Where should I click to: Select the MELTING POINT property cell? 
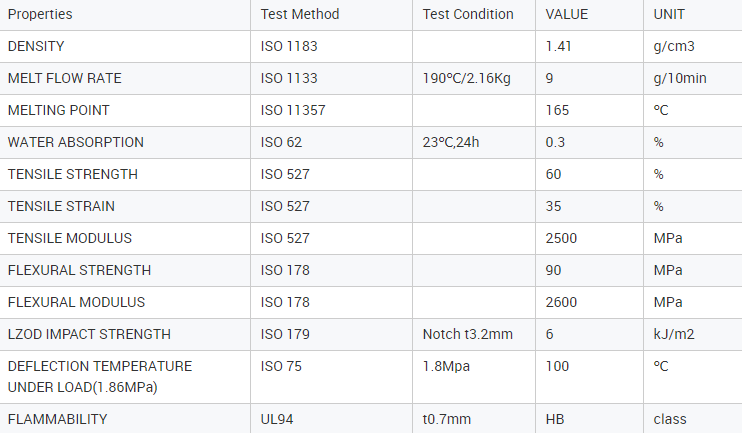(58, 110)
